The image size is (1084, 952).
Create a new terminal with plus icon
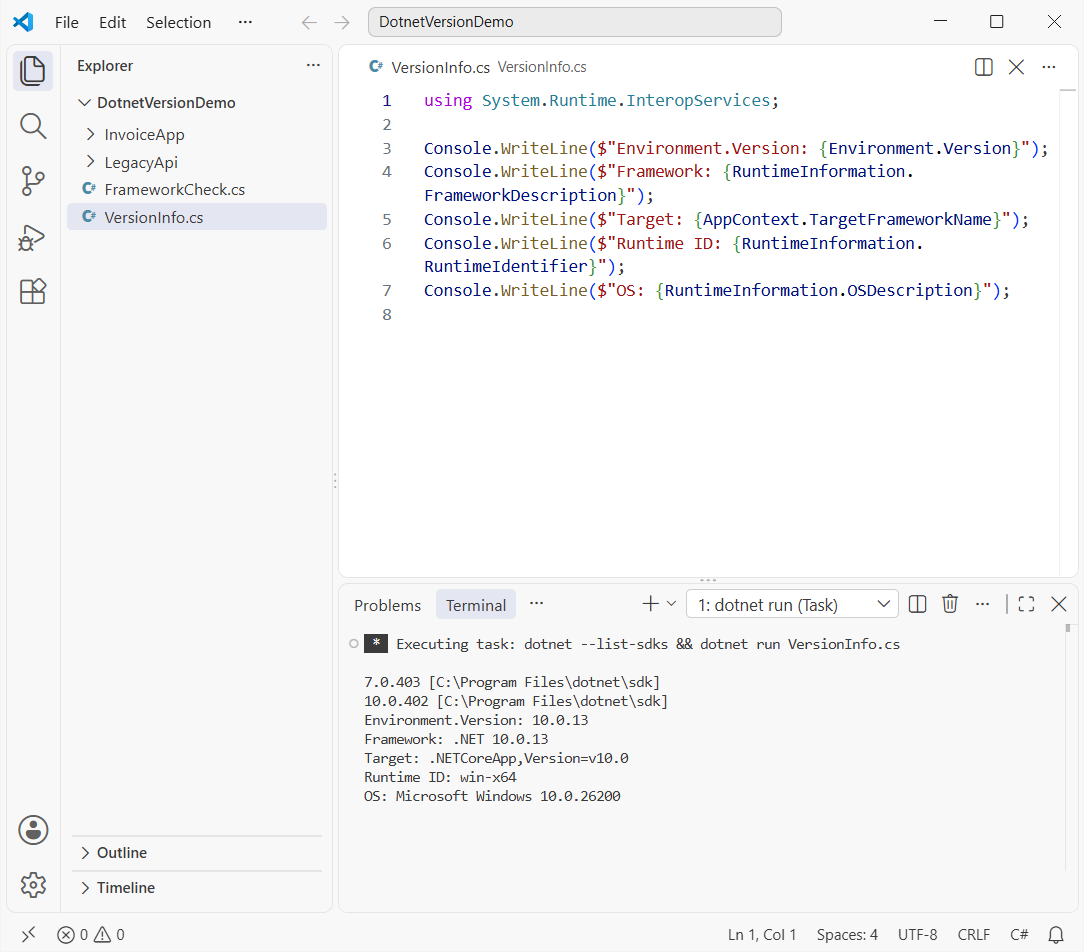650,604
